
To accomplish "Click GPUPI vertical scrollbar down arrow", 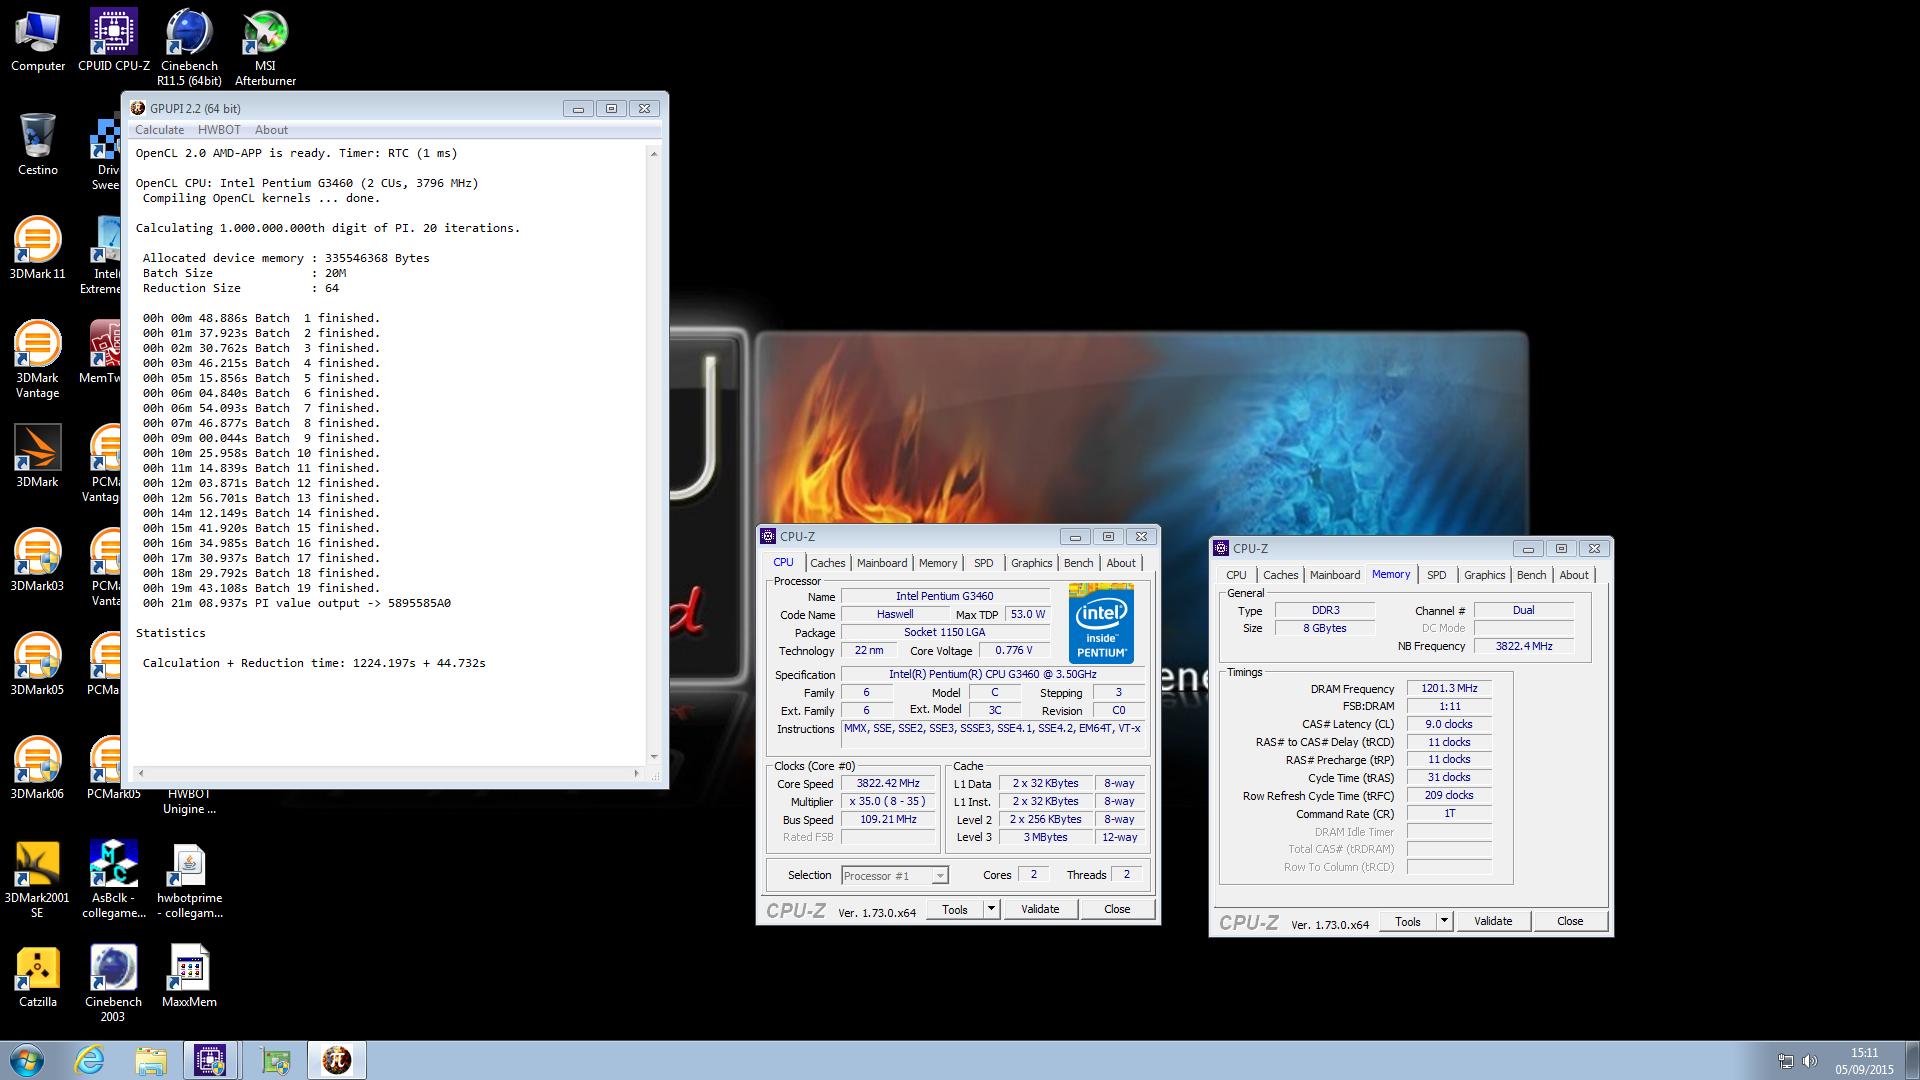I will pyautogui.click(x=654, y=757).
